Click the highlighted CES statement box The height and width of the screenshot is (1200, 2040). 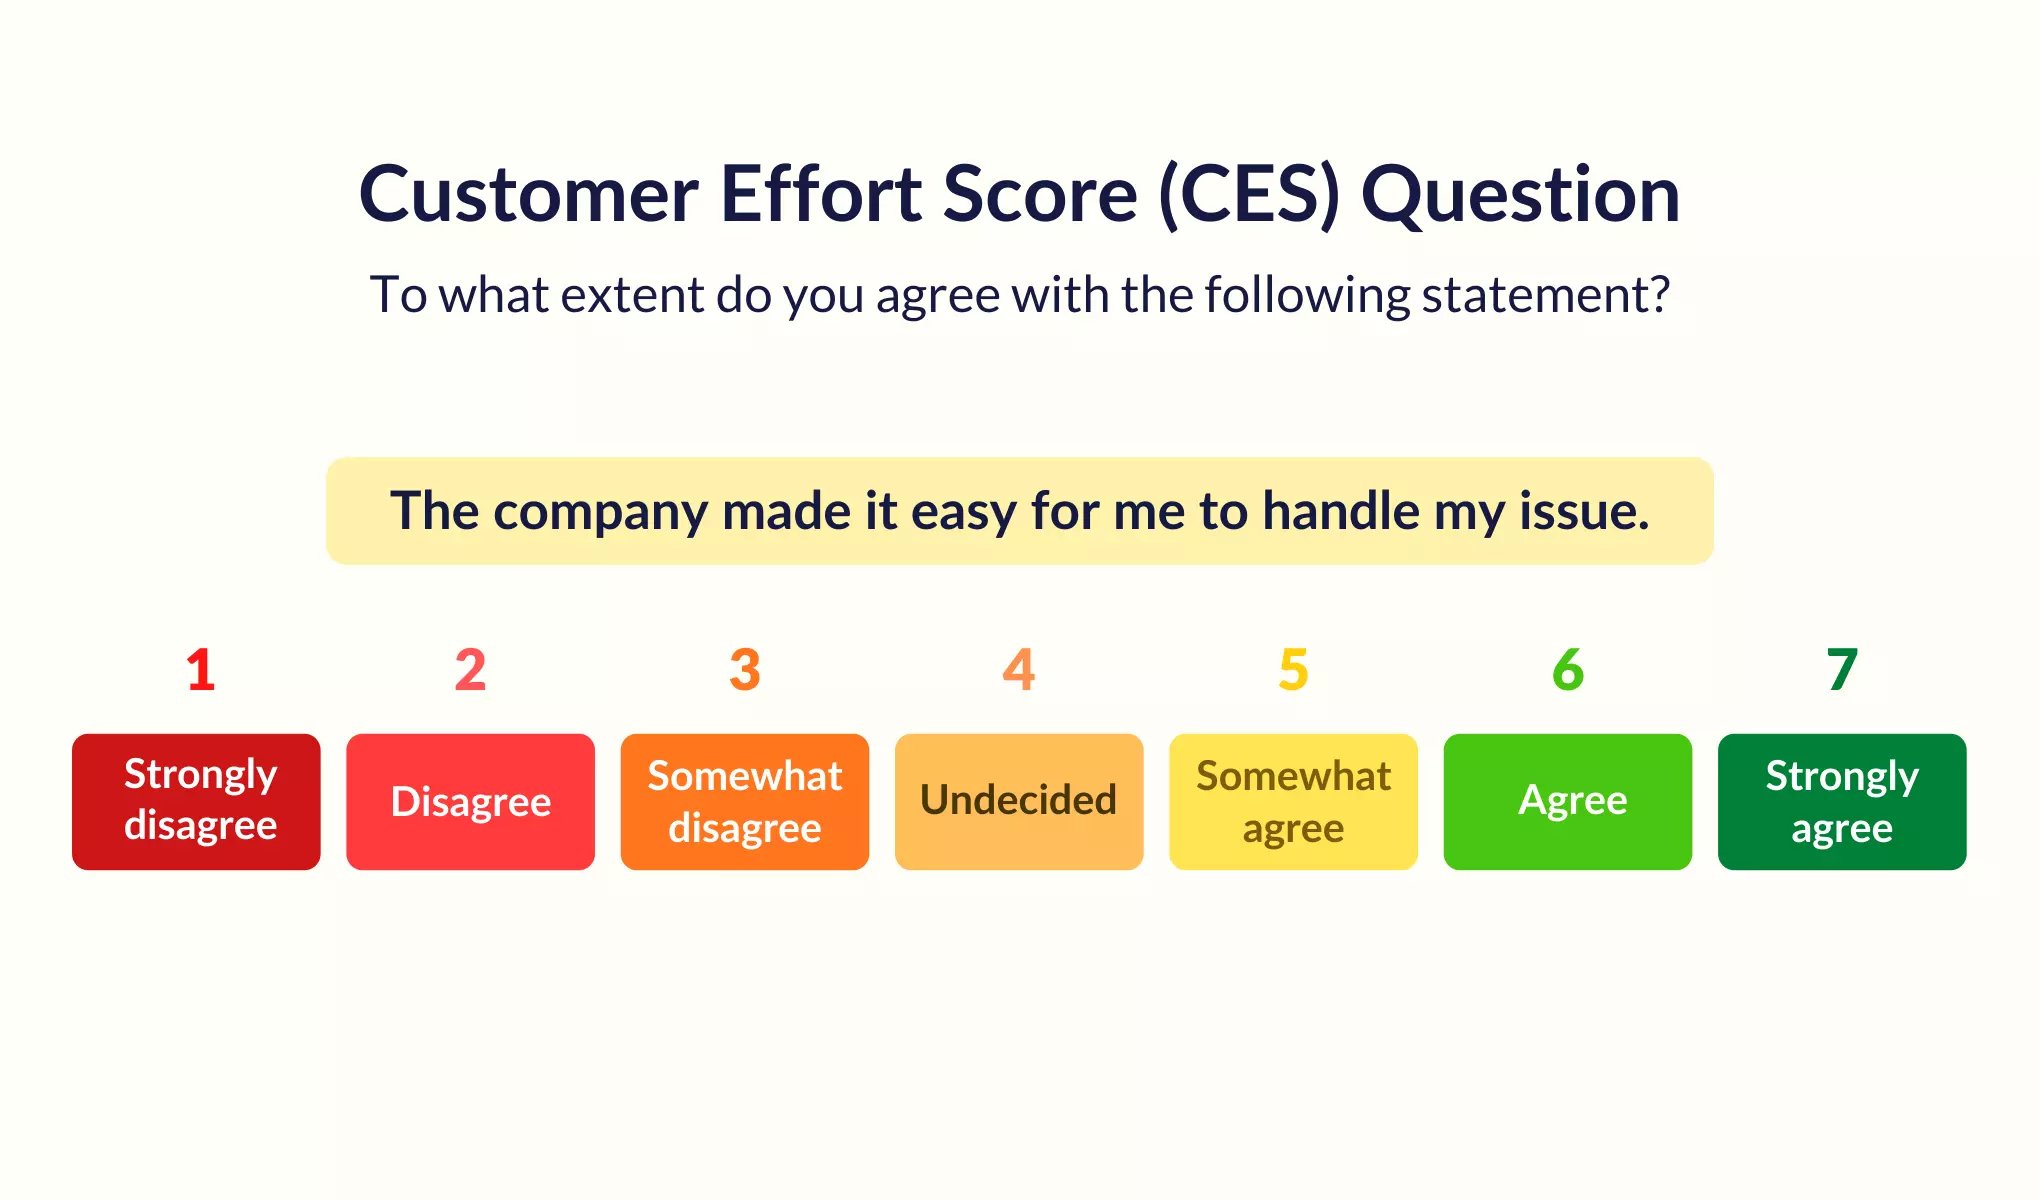tap(1019, 510)
